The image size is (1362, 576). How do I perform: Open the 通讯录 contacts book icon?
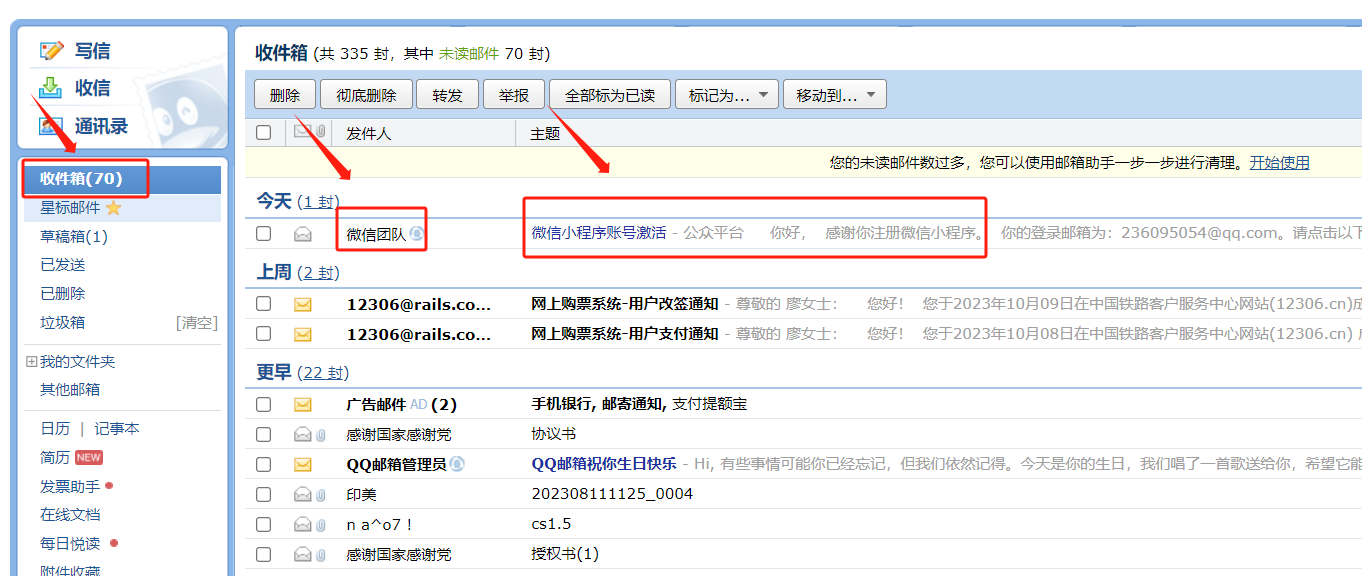(x=49, y=125)
